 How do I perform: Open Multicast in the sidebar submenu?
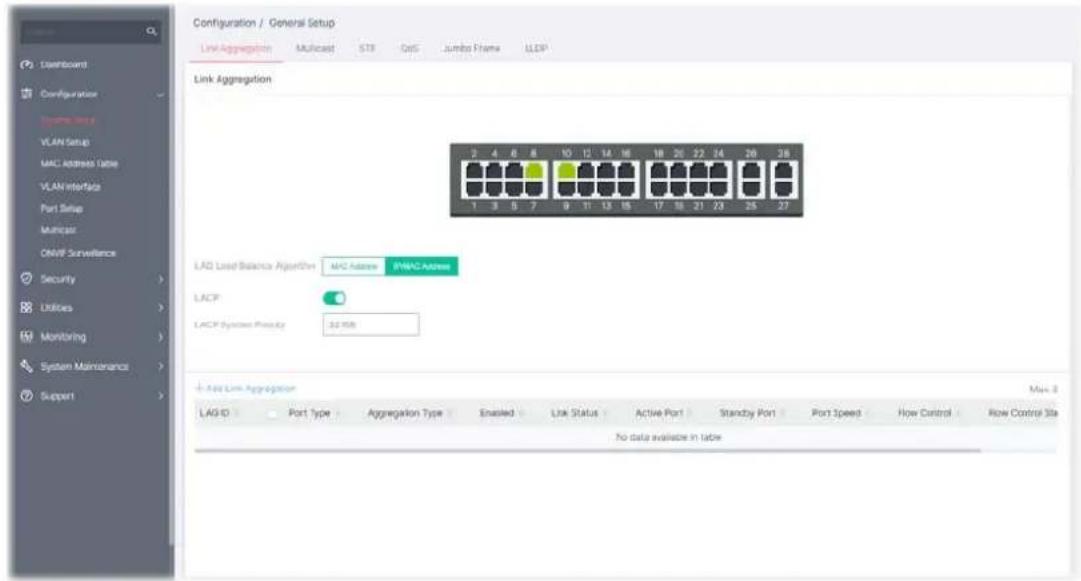coord(58,230)
